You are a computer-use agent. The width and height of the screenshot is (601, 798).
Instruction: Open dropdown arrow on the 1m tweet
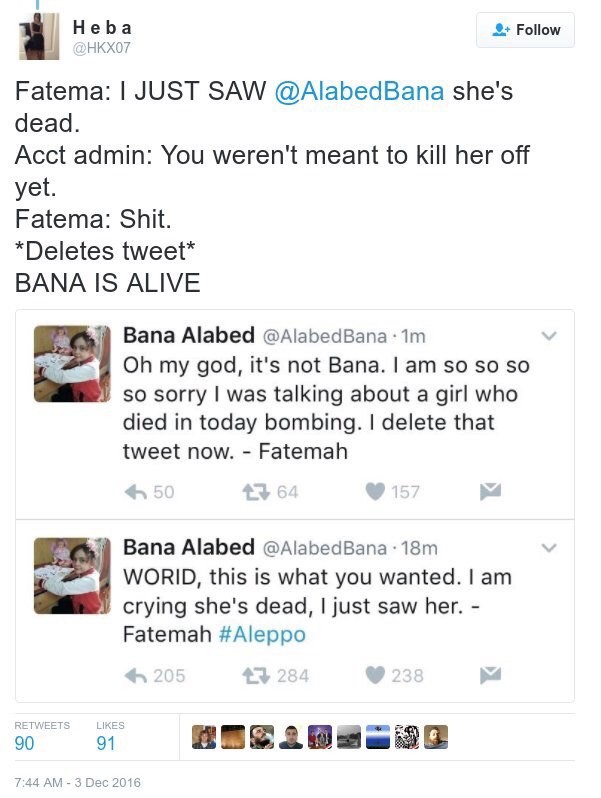click(548, 336)
